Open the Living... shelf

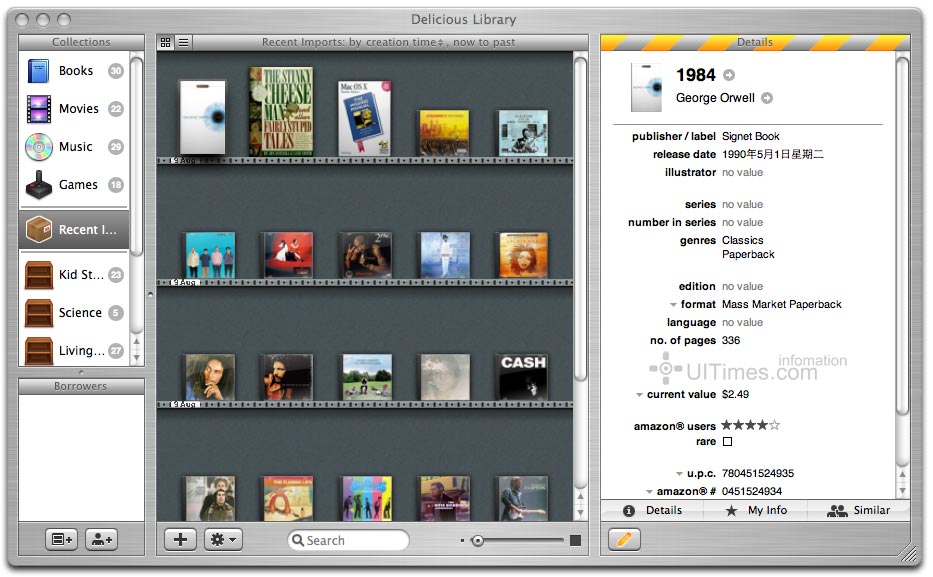coord(74,351)
